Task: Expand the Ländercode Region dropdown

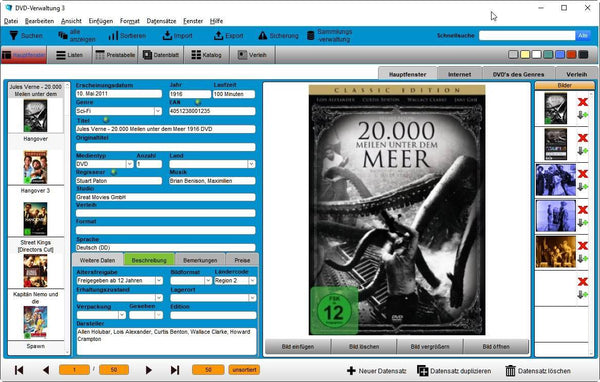Action: pyautogui.click(x=252, y=281)
